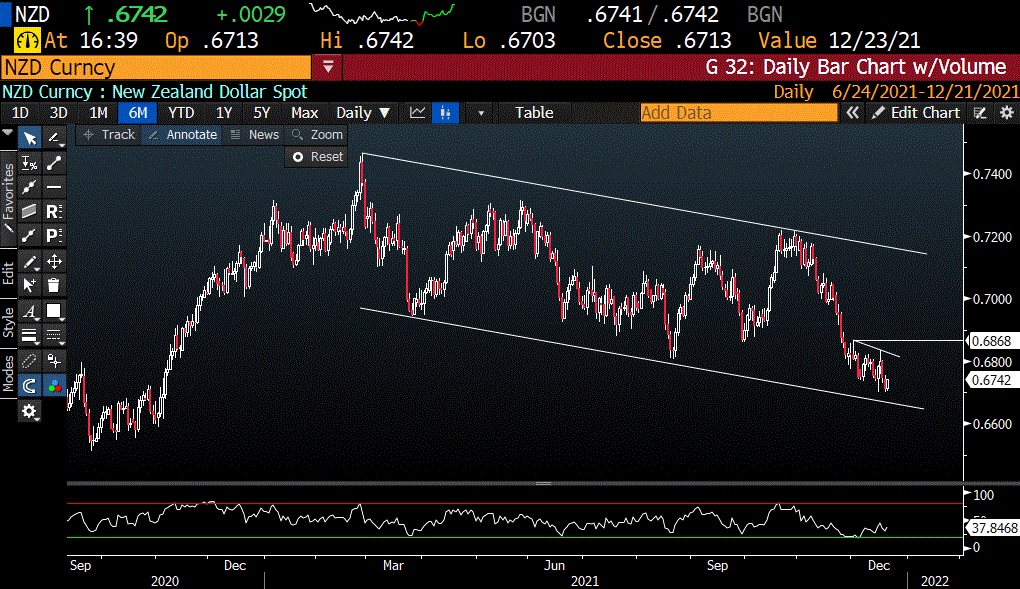This screenshot has height=589, width=1020.
Task: Open the percent change measurement tool
Action: [30, 162]
